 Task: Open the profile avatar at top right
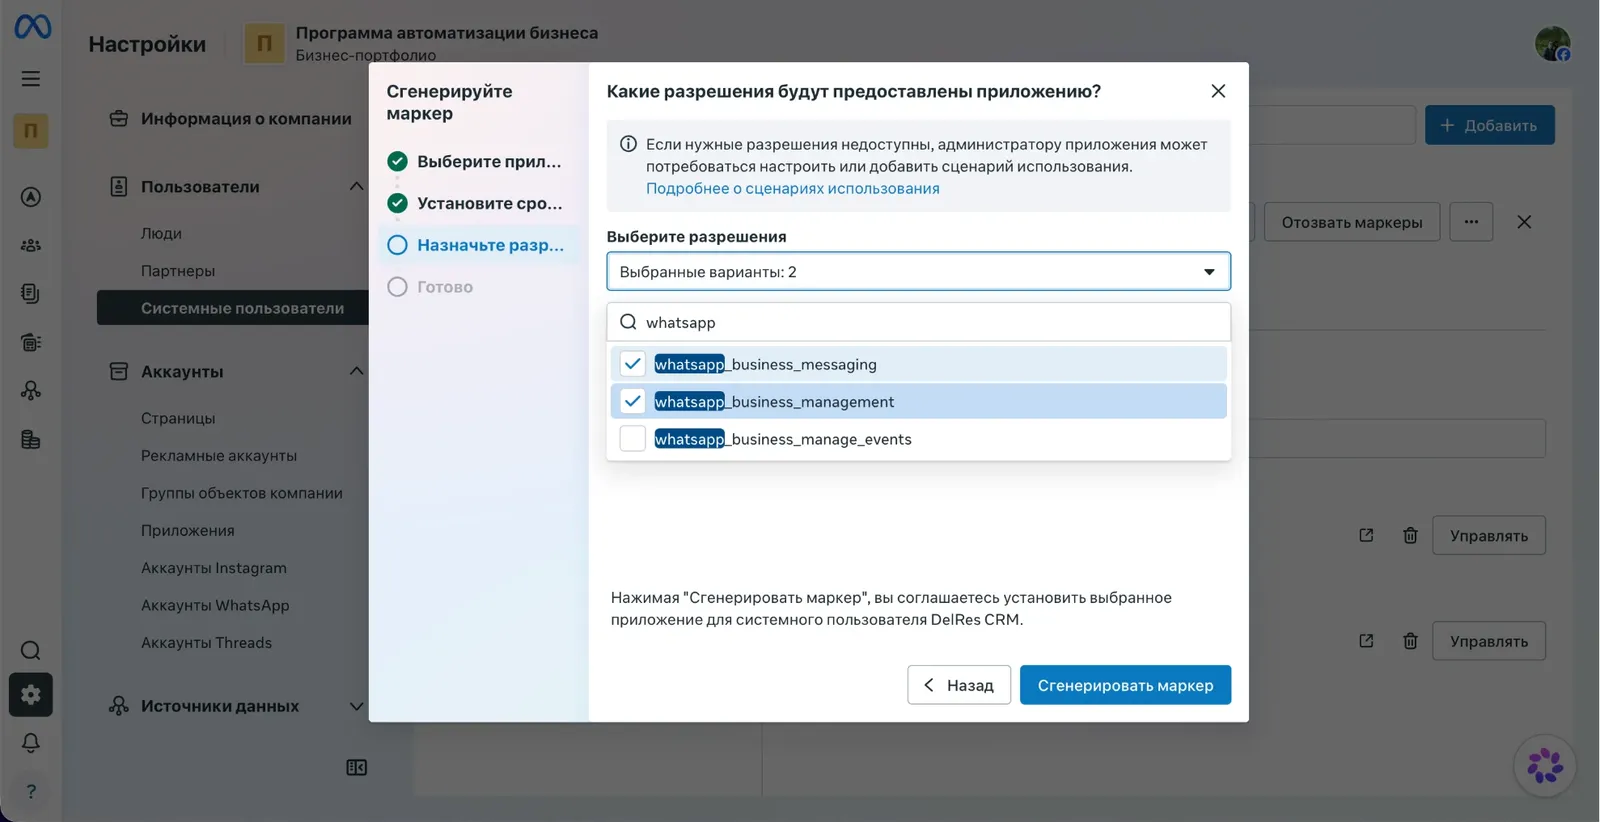point(1553,43)
